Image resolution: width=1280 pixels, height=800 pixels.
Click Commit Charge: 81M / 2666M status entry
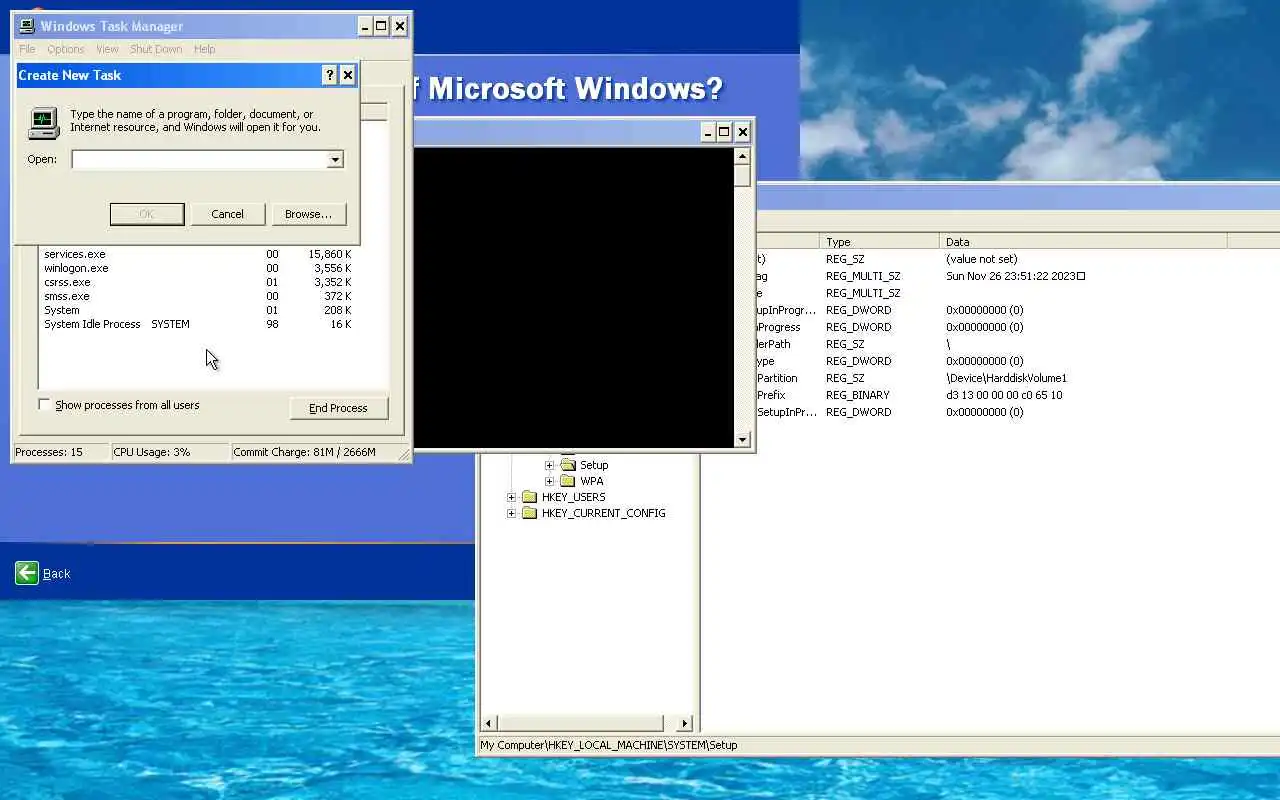pyautogui.click(x=304, y=452)
